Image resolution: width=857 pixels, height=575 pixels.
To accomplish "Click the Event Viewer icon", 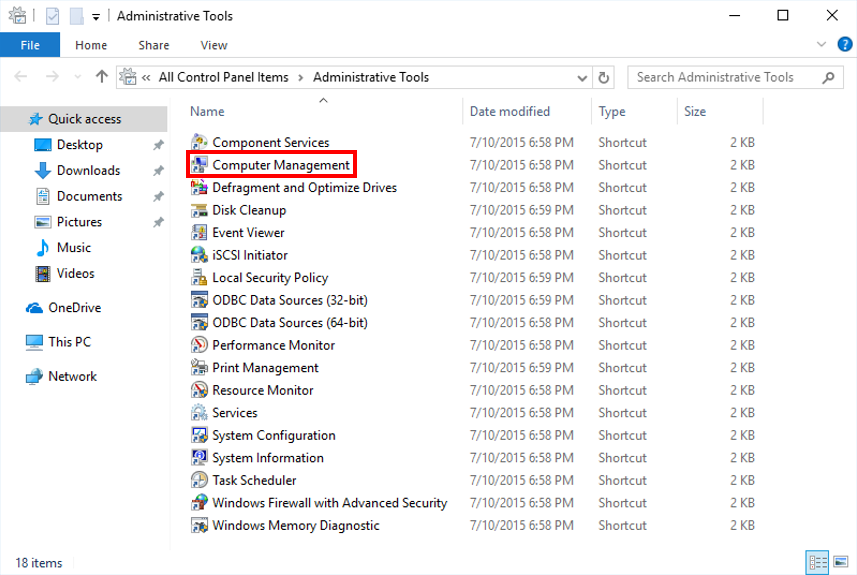I will click(x=199, y=232).
